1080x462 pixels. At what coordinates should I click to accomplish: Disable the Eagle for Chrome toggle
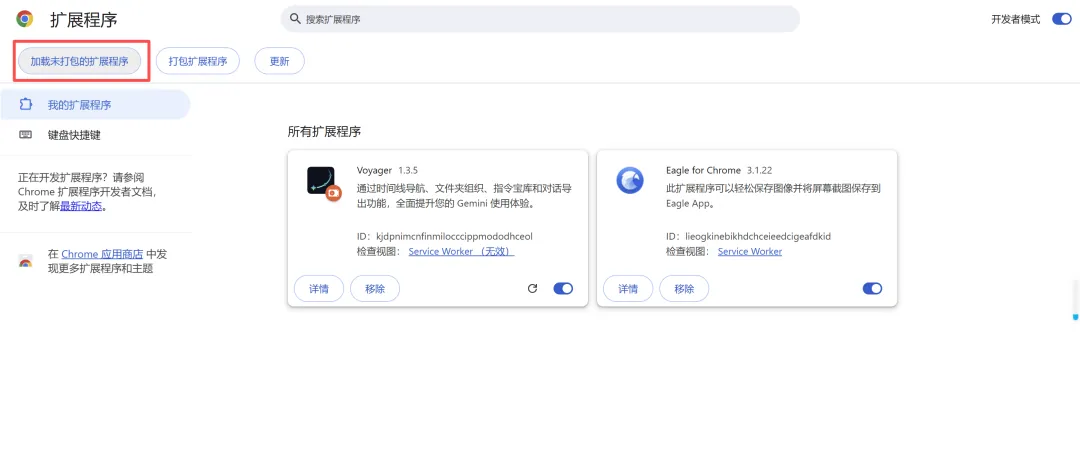coord(872,288)
